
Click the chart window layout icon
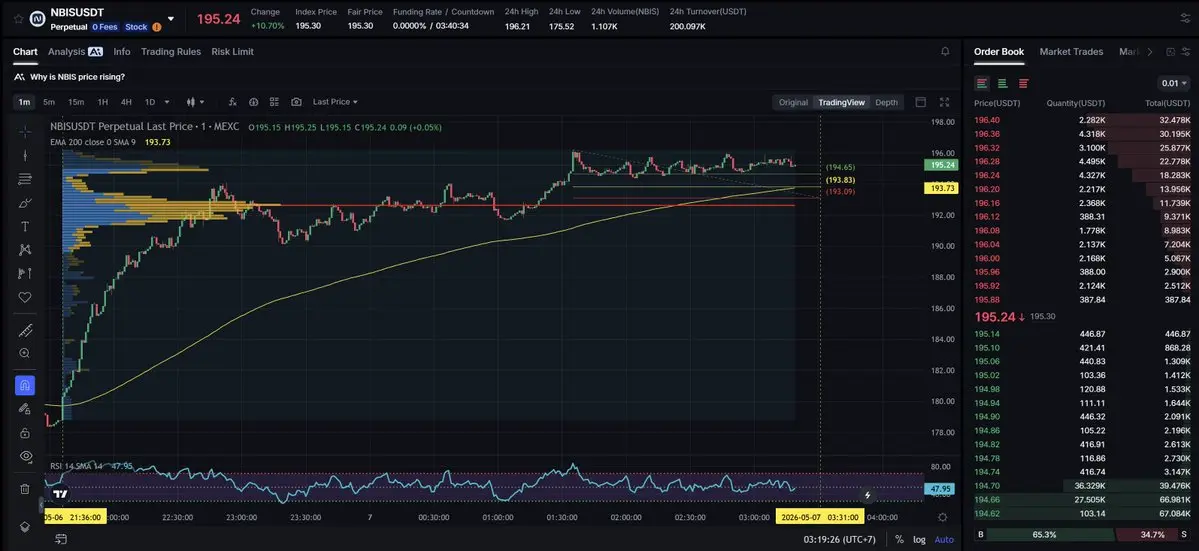(x=921, y=102)
